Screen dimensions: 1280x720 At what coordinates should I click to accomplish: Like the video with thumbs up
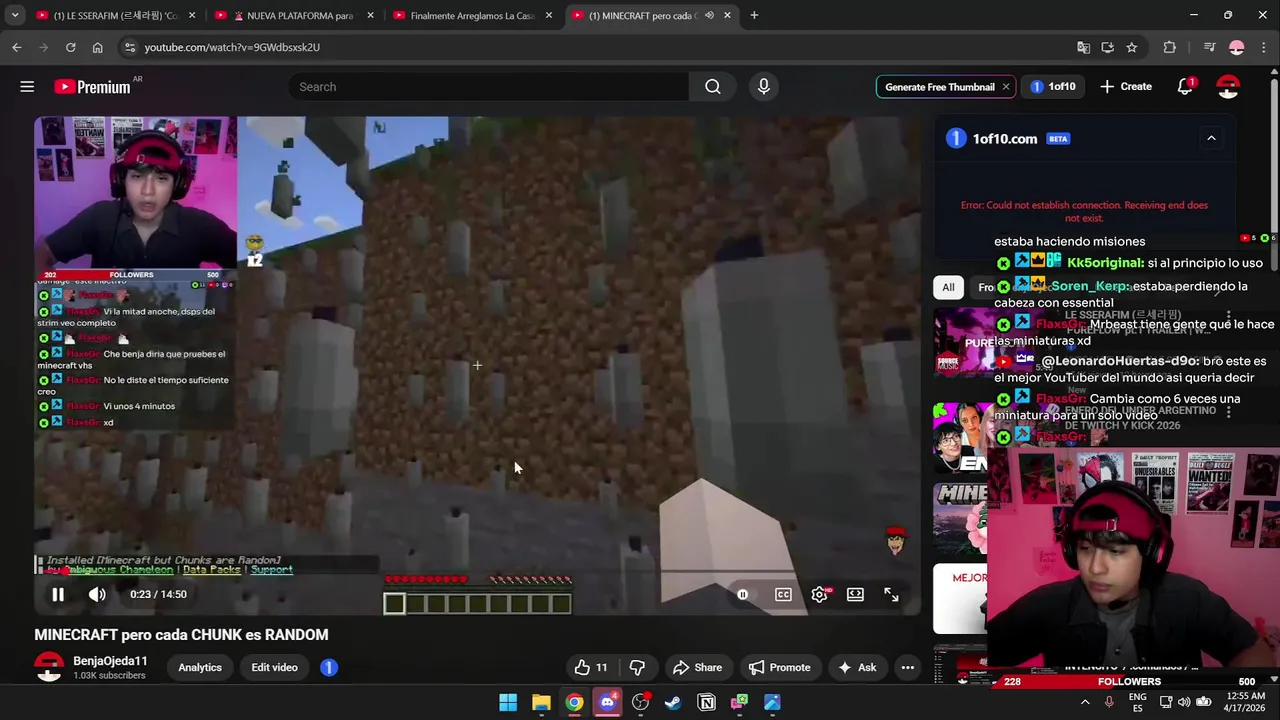(x=591, y=667)
